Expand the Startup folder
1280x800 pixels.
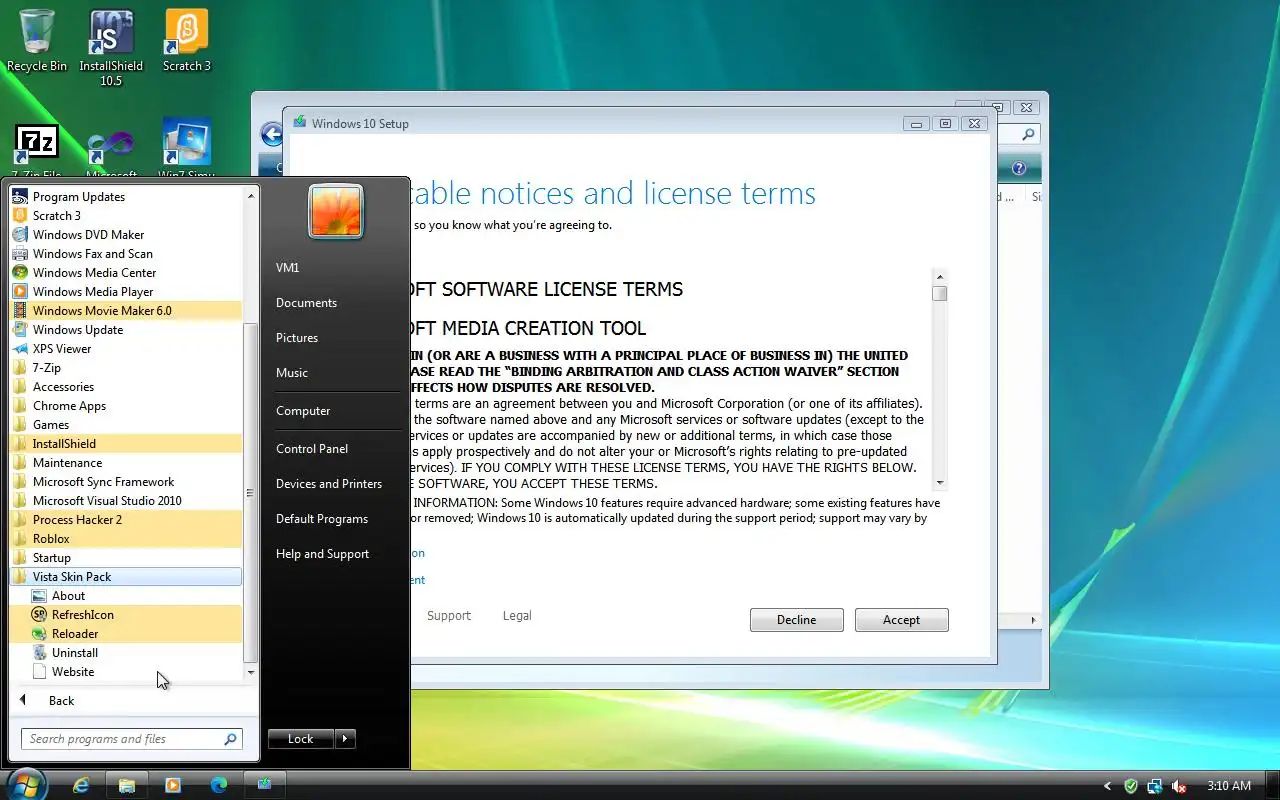(x=126, y=558)
